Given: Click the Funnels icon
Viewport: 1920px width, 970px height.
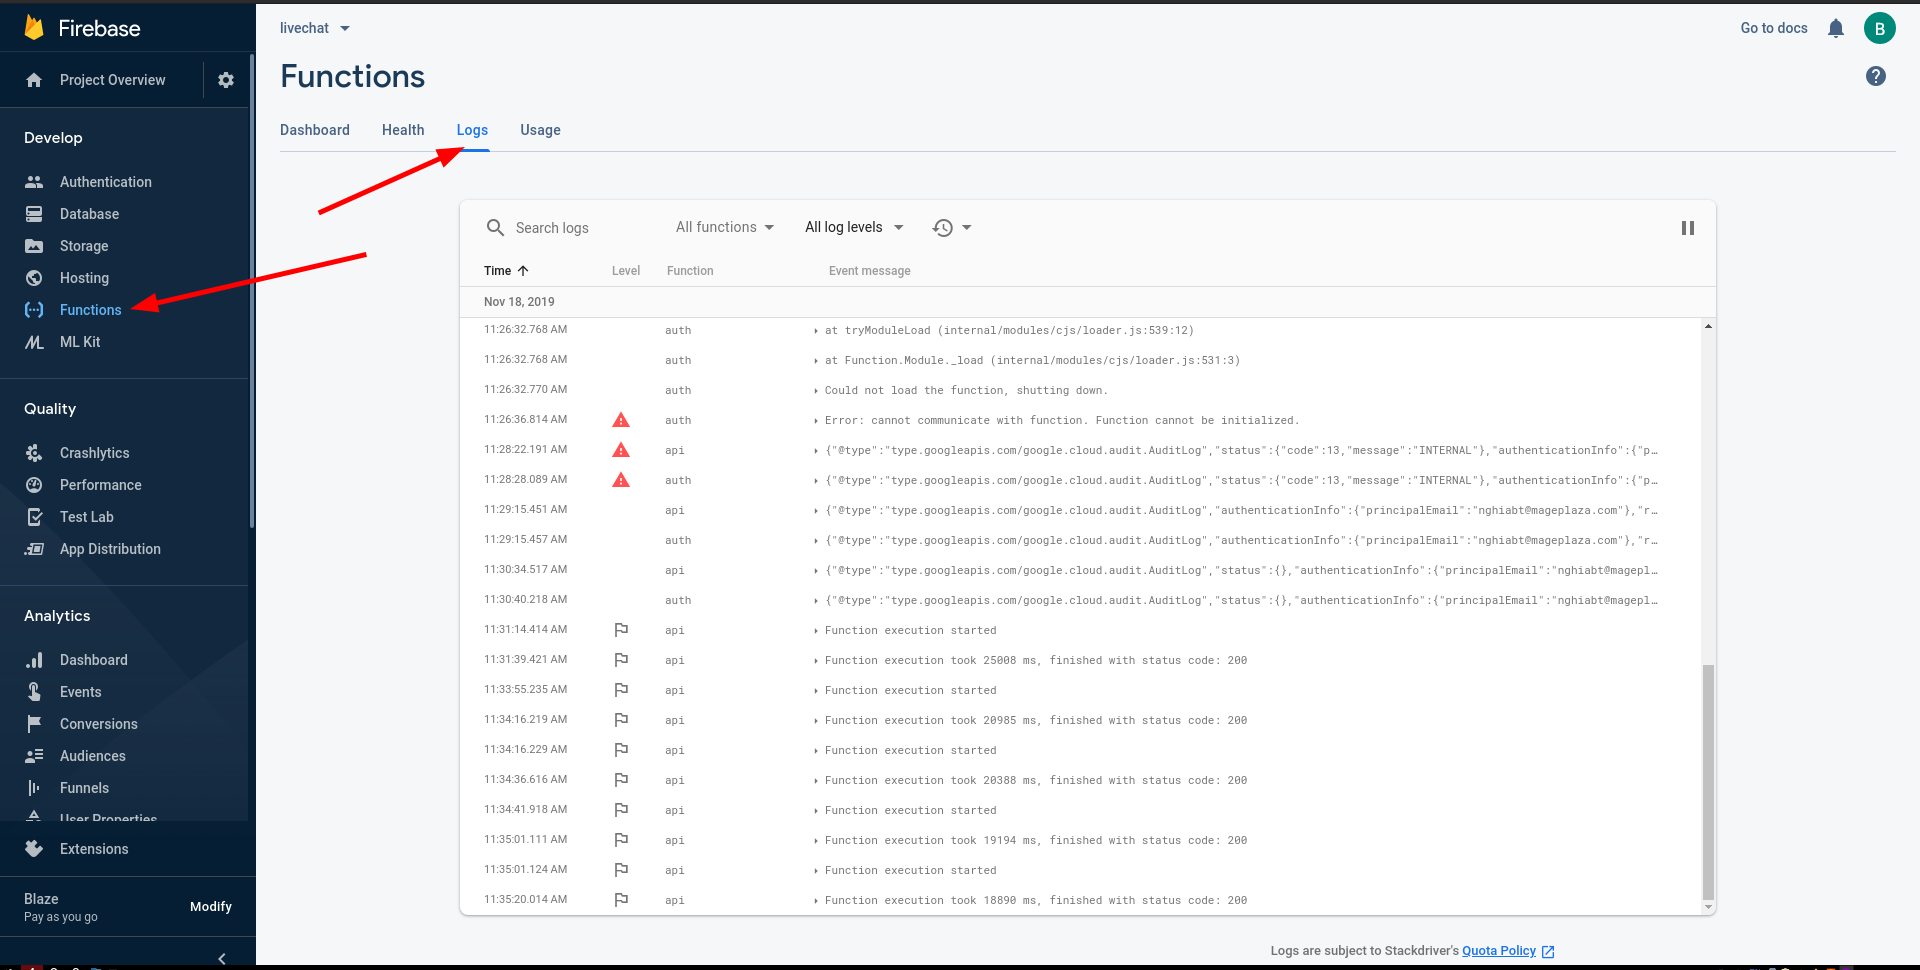Looking at the screenshot, I should point(34,788).
